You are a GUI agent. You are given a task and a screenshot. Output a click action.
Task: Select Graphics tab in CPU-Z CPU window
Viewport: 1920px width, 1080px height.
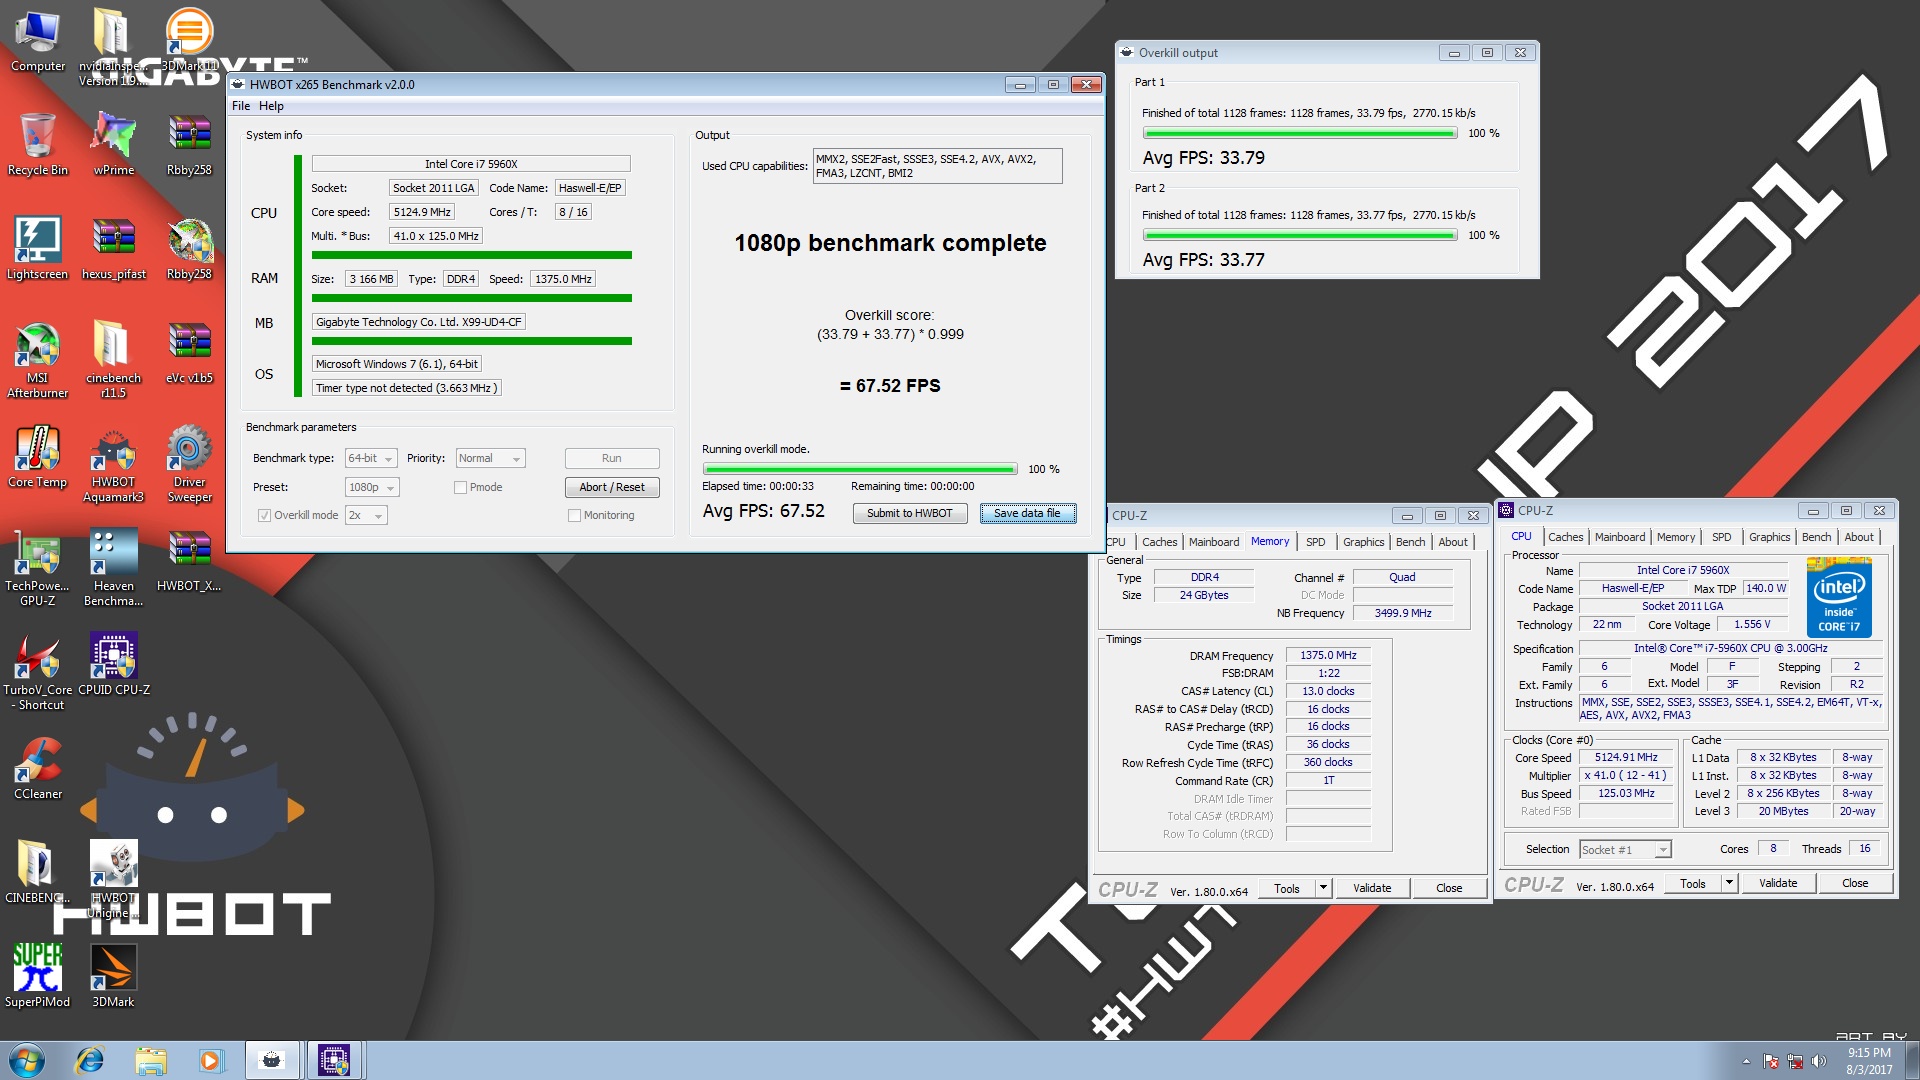click(x=1769, y=537)
